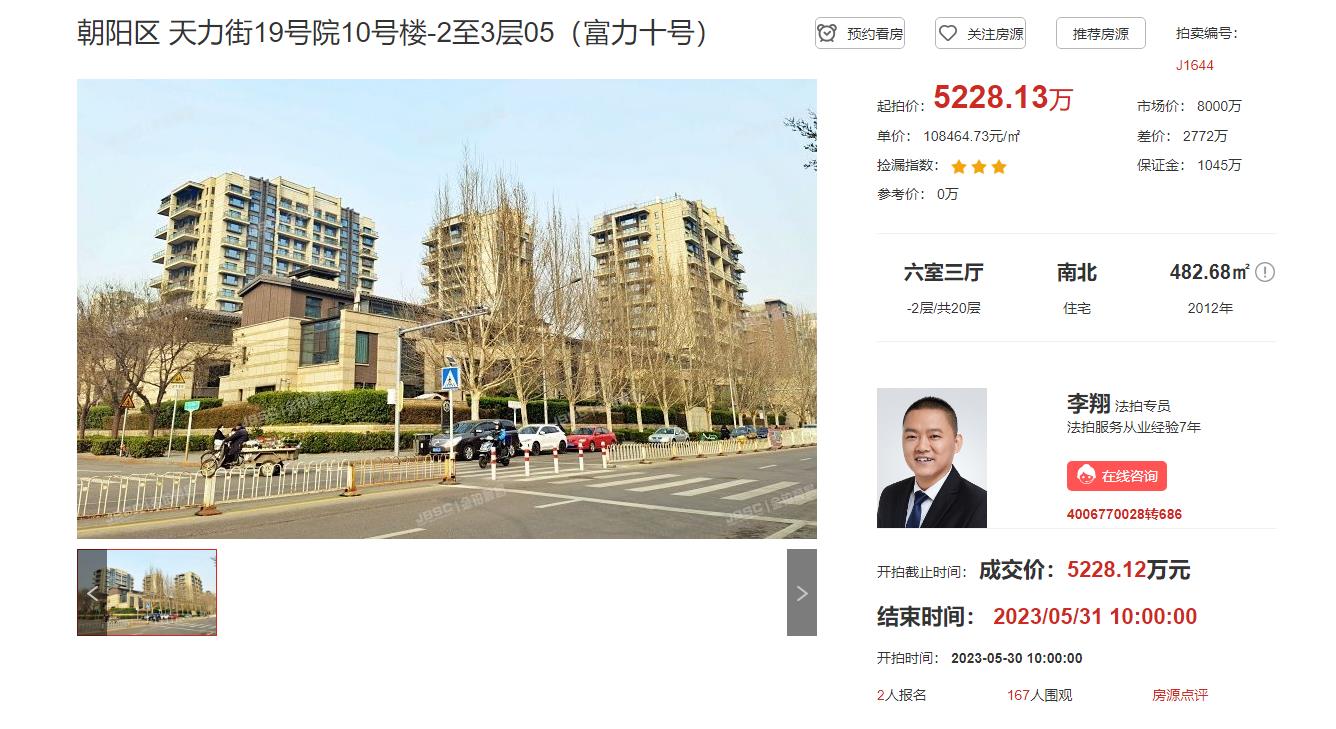Show next photo with right arrow

(801, 592)
